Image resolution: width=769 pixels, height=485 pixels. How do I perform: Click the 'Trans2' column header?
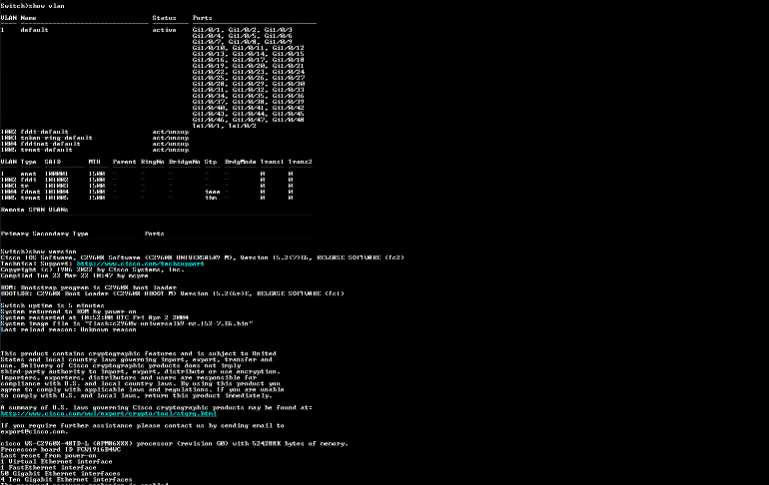click(x=300, y=162)
